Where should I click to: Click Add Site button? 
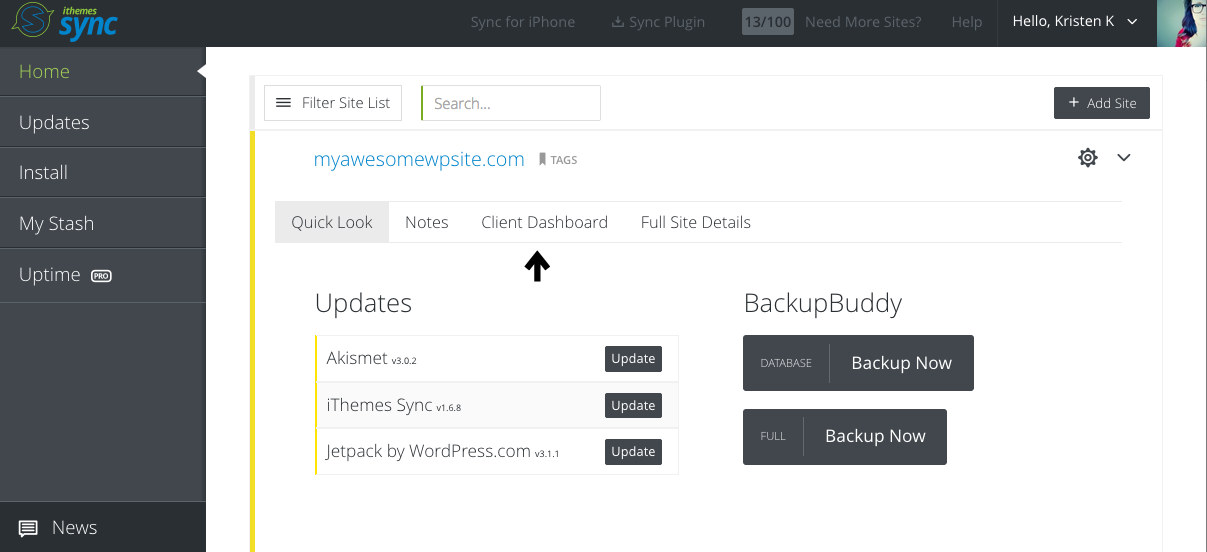pos(1102,103)
